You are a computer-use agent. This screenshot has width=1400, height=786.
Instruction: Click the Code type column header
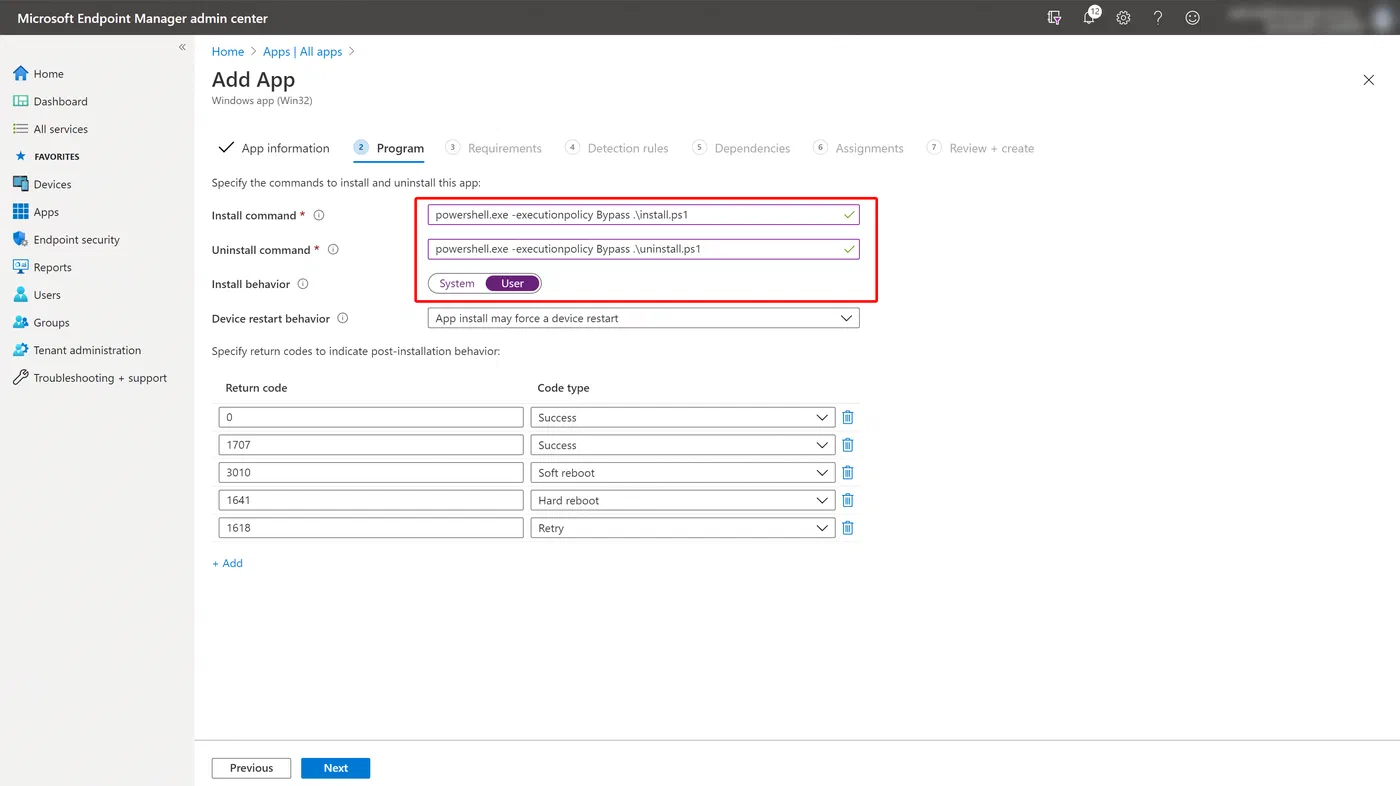(564, 388)
